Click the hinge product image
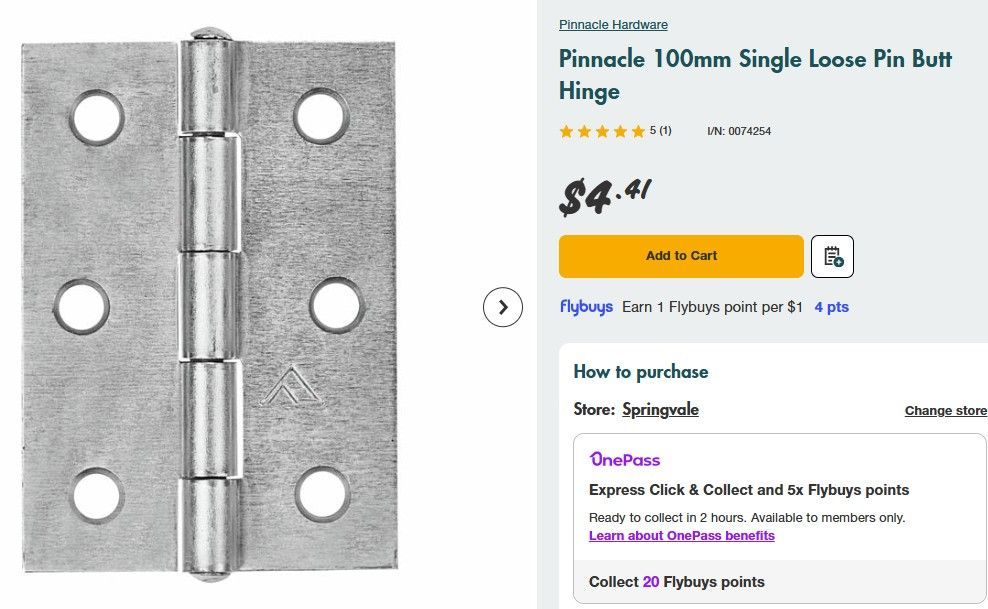The height and width of the screenshot is (609, 988). pos(210,305)
